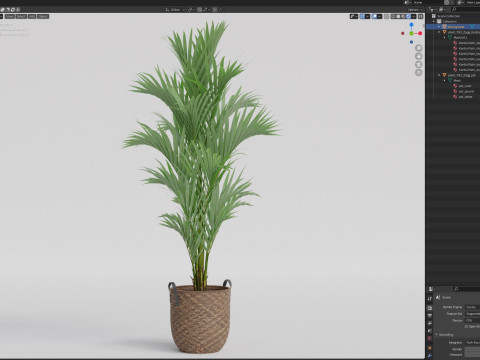Viewport: 480px width, 360px height.
Task: Open the Object menu in the viewport header
Action: tap(43, 16)
